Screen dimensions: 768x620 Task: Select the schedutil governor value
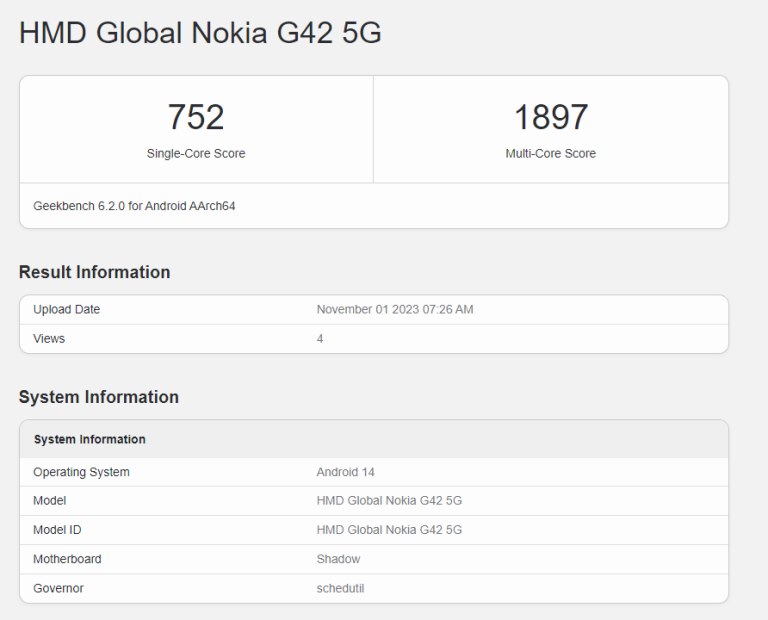340,588
